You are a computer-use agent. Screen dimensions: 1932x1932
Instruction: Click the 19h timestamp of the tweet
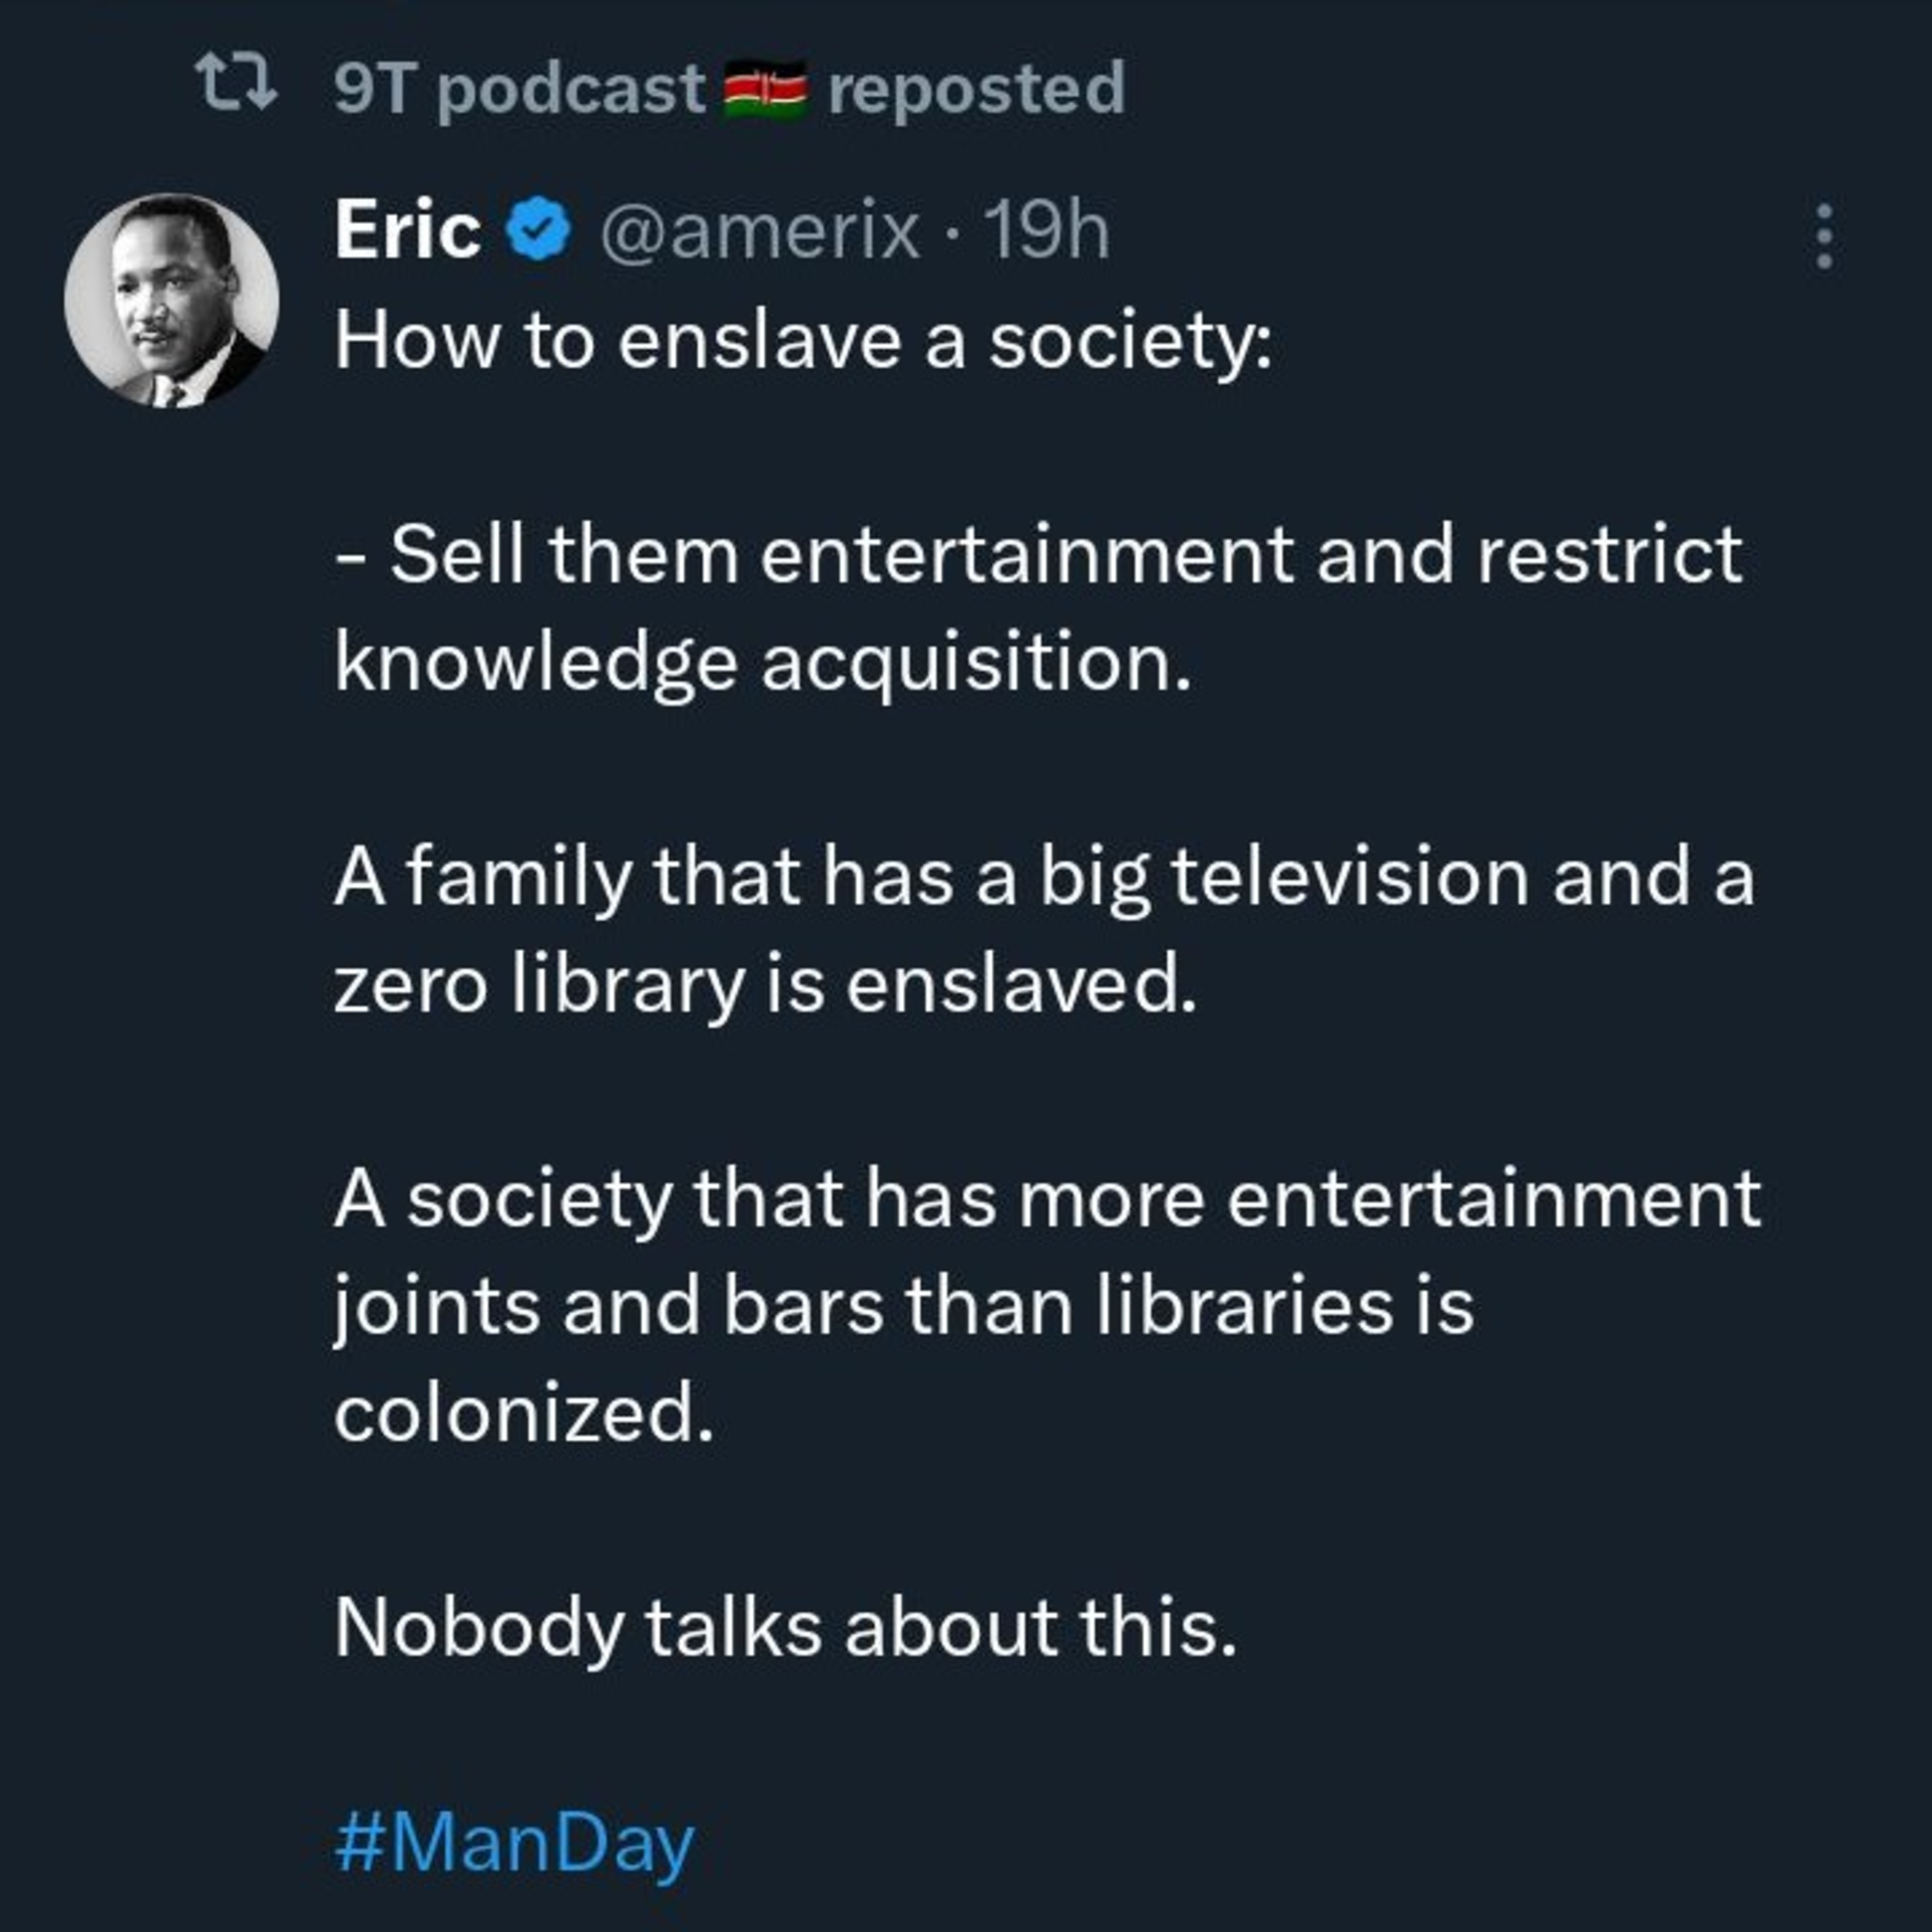1046,231
